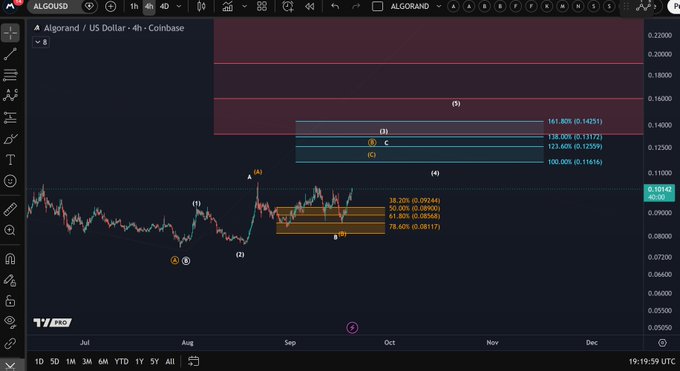Open the ALGORAND layout name menu
Screen dimensions: 680x371
point(410,7)
